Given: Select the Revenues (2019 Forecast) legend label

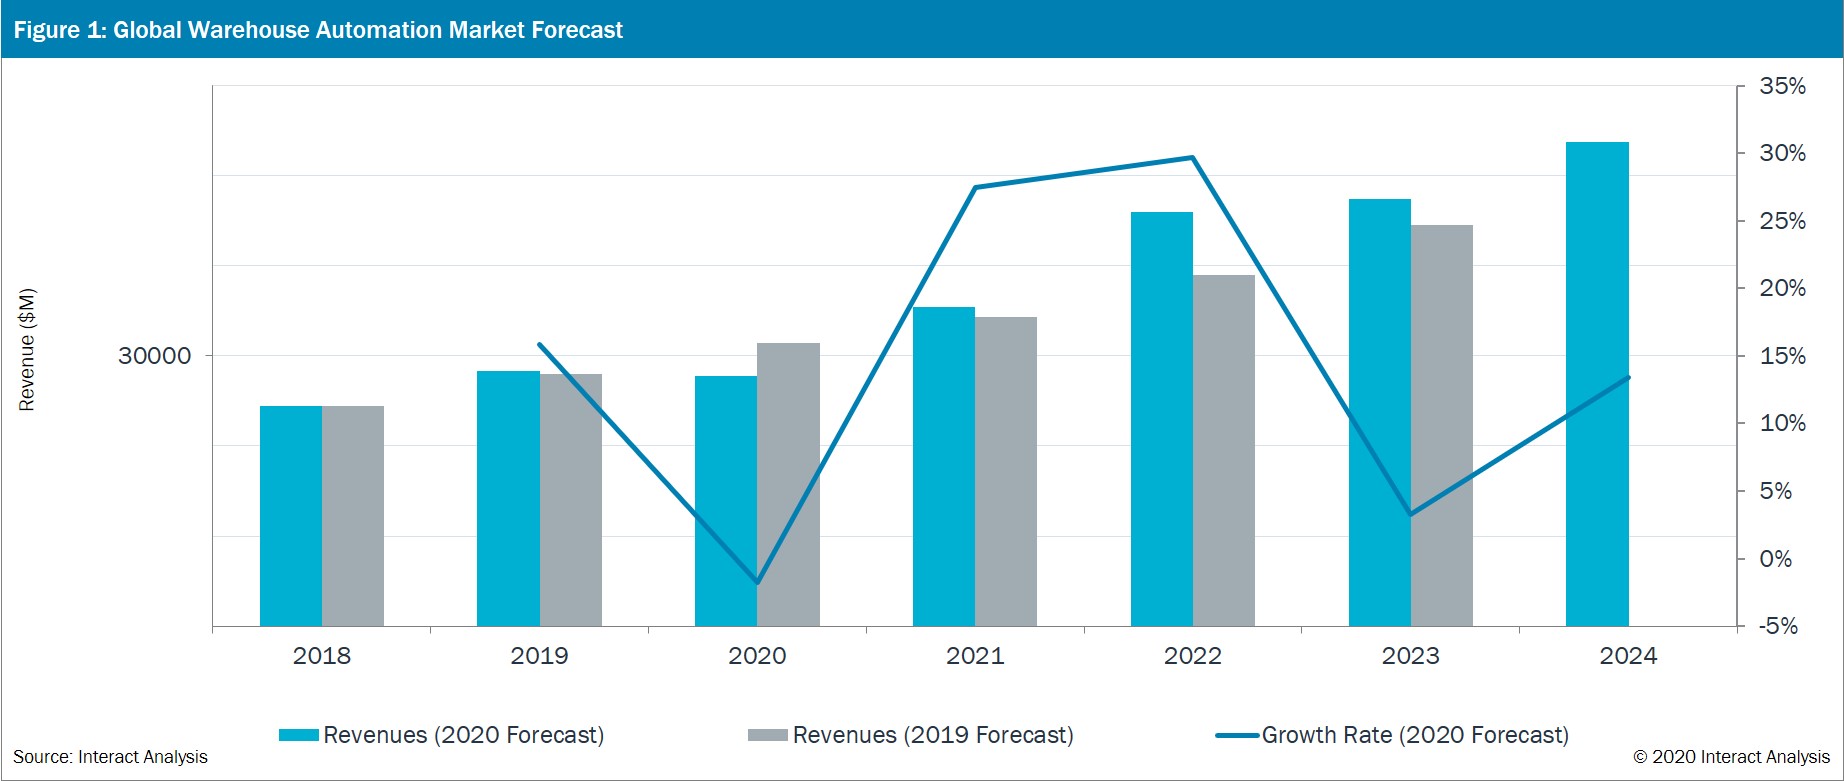Looking at the screenshot, I should pyautogui.click(x=933, y=735).
